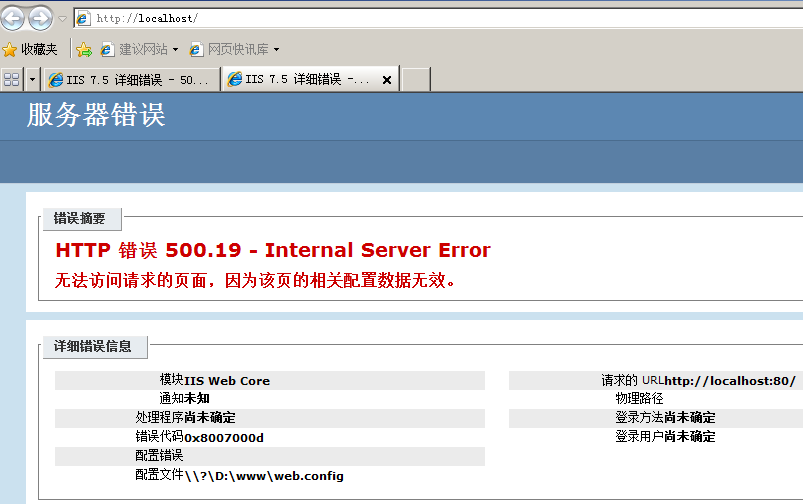
Task: Click the 处理程序 尚未确定 row
Action: (270, 418)
